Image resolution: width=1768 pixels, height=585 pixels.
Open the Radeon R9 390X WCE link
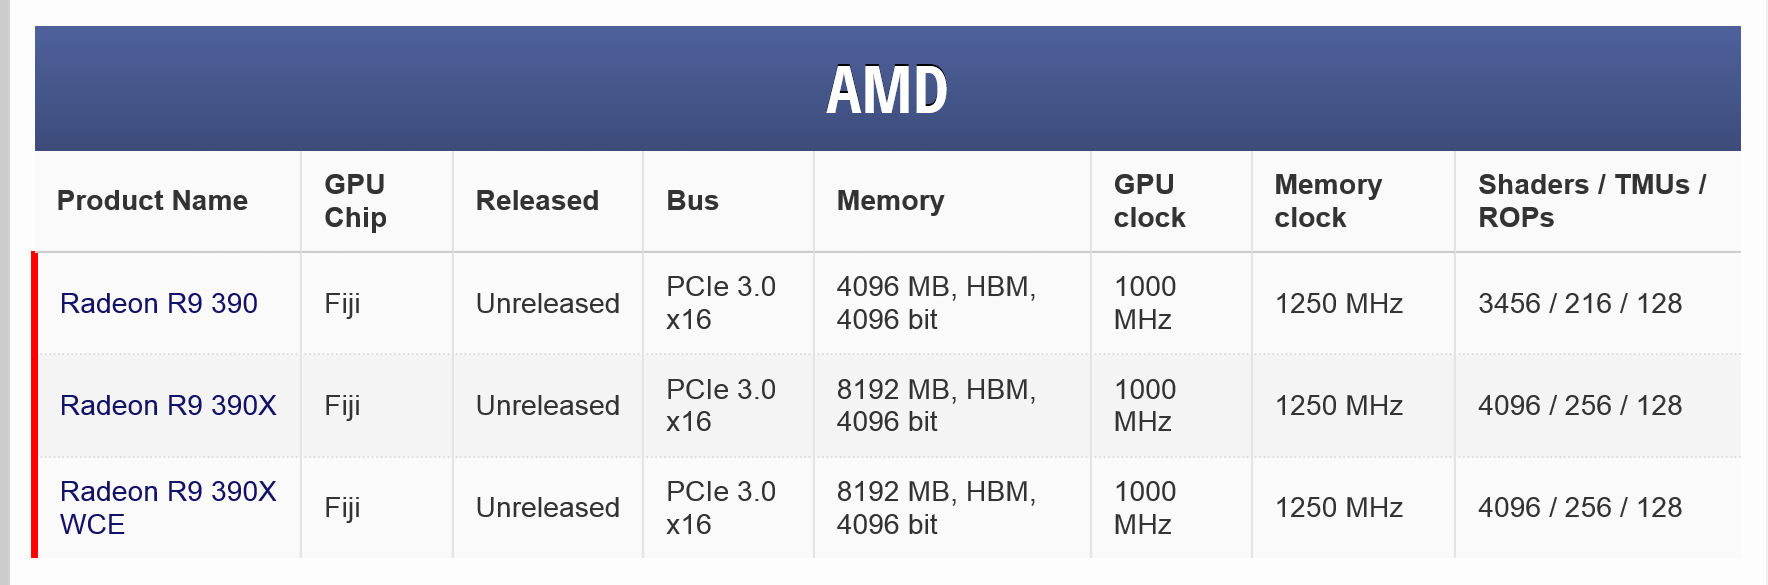tap(168, 507)
